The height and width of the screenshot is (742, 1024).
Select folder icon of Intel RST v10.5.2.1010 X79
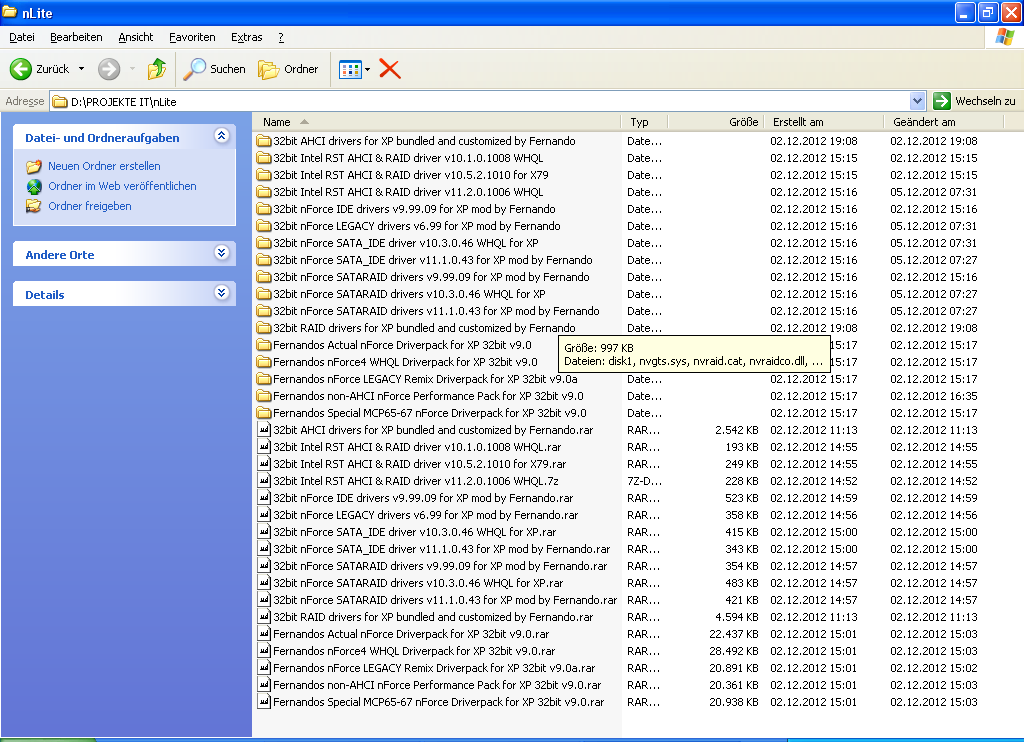(264, 175)
